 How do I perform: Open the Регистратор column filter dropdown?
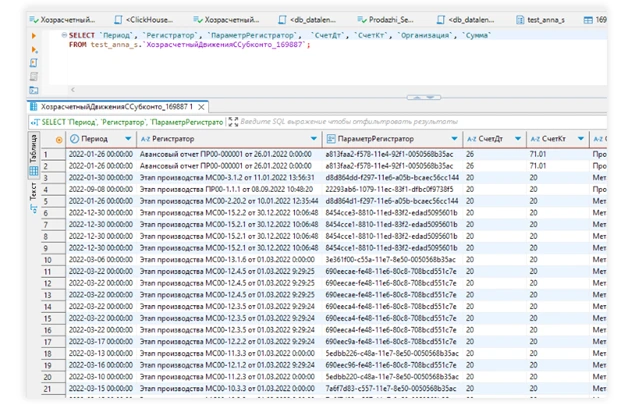314,139
